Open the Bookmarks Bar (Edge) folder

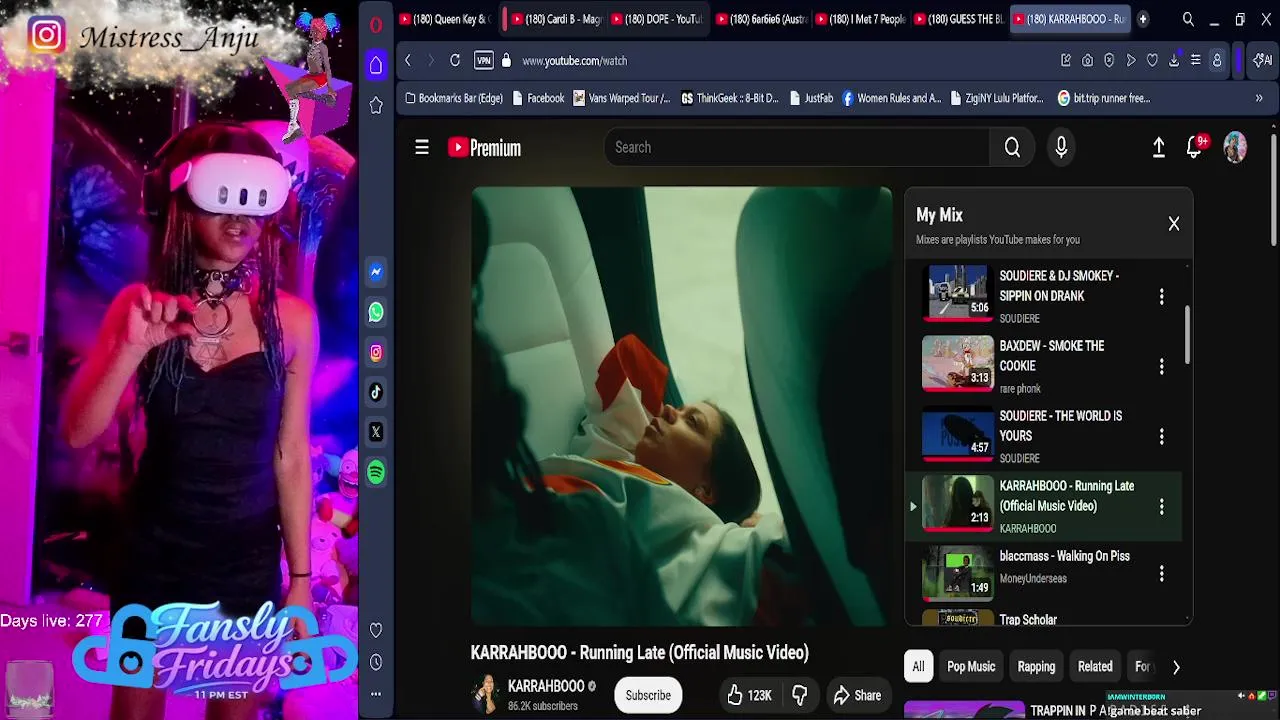click(453, 98)
